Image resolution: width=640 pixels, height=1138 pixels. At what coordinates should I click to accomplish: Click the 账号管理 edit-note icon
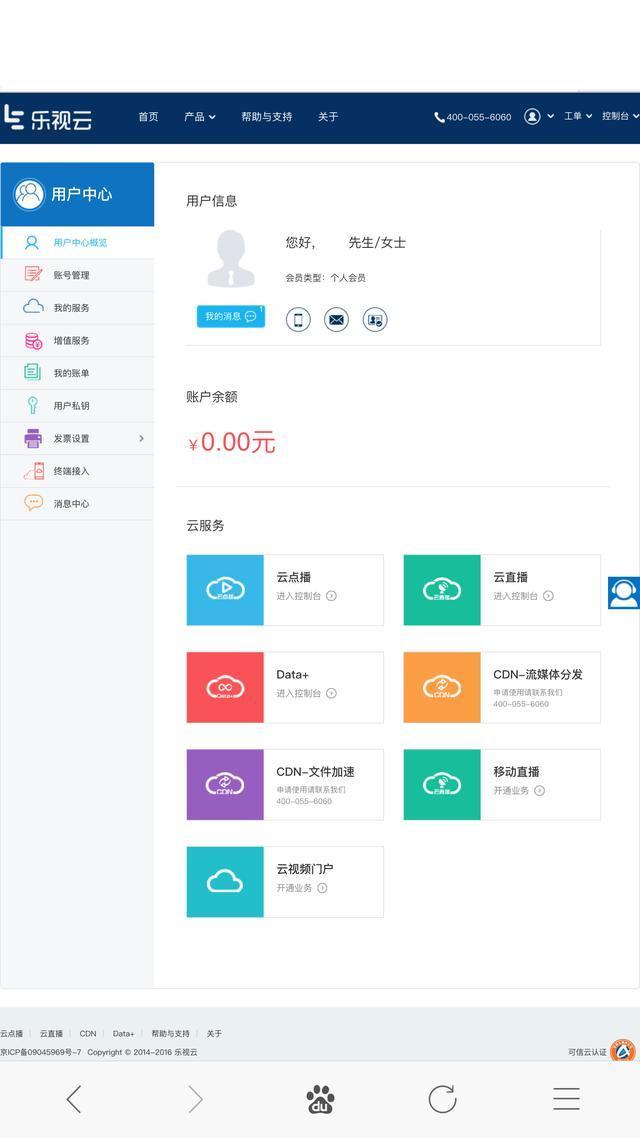coord(33,274)
